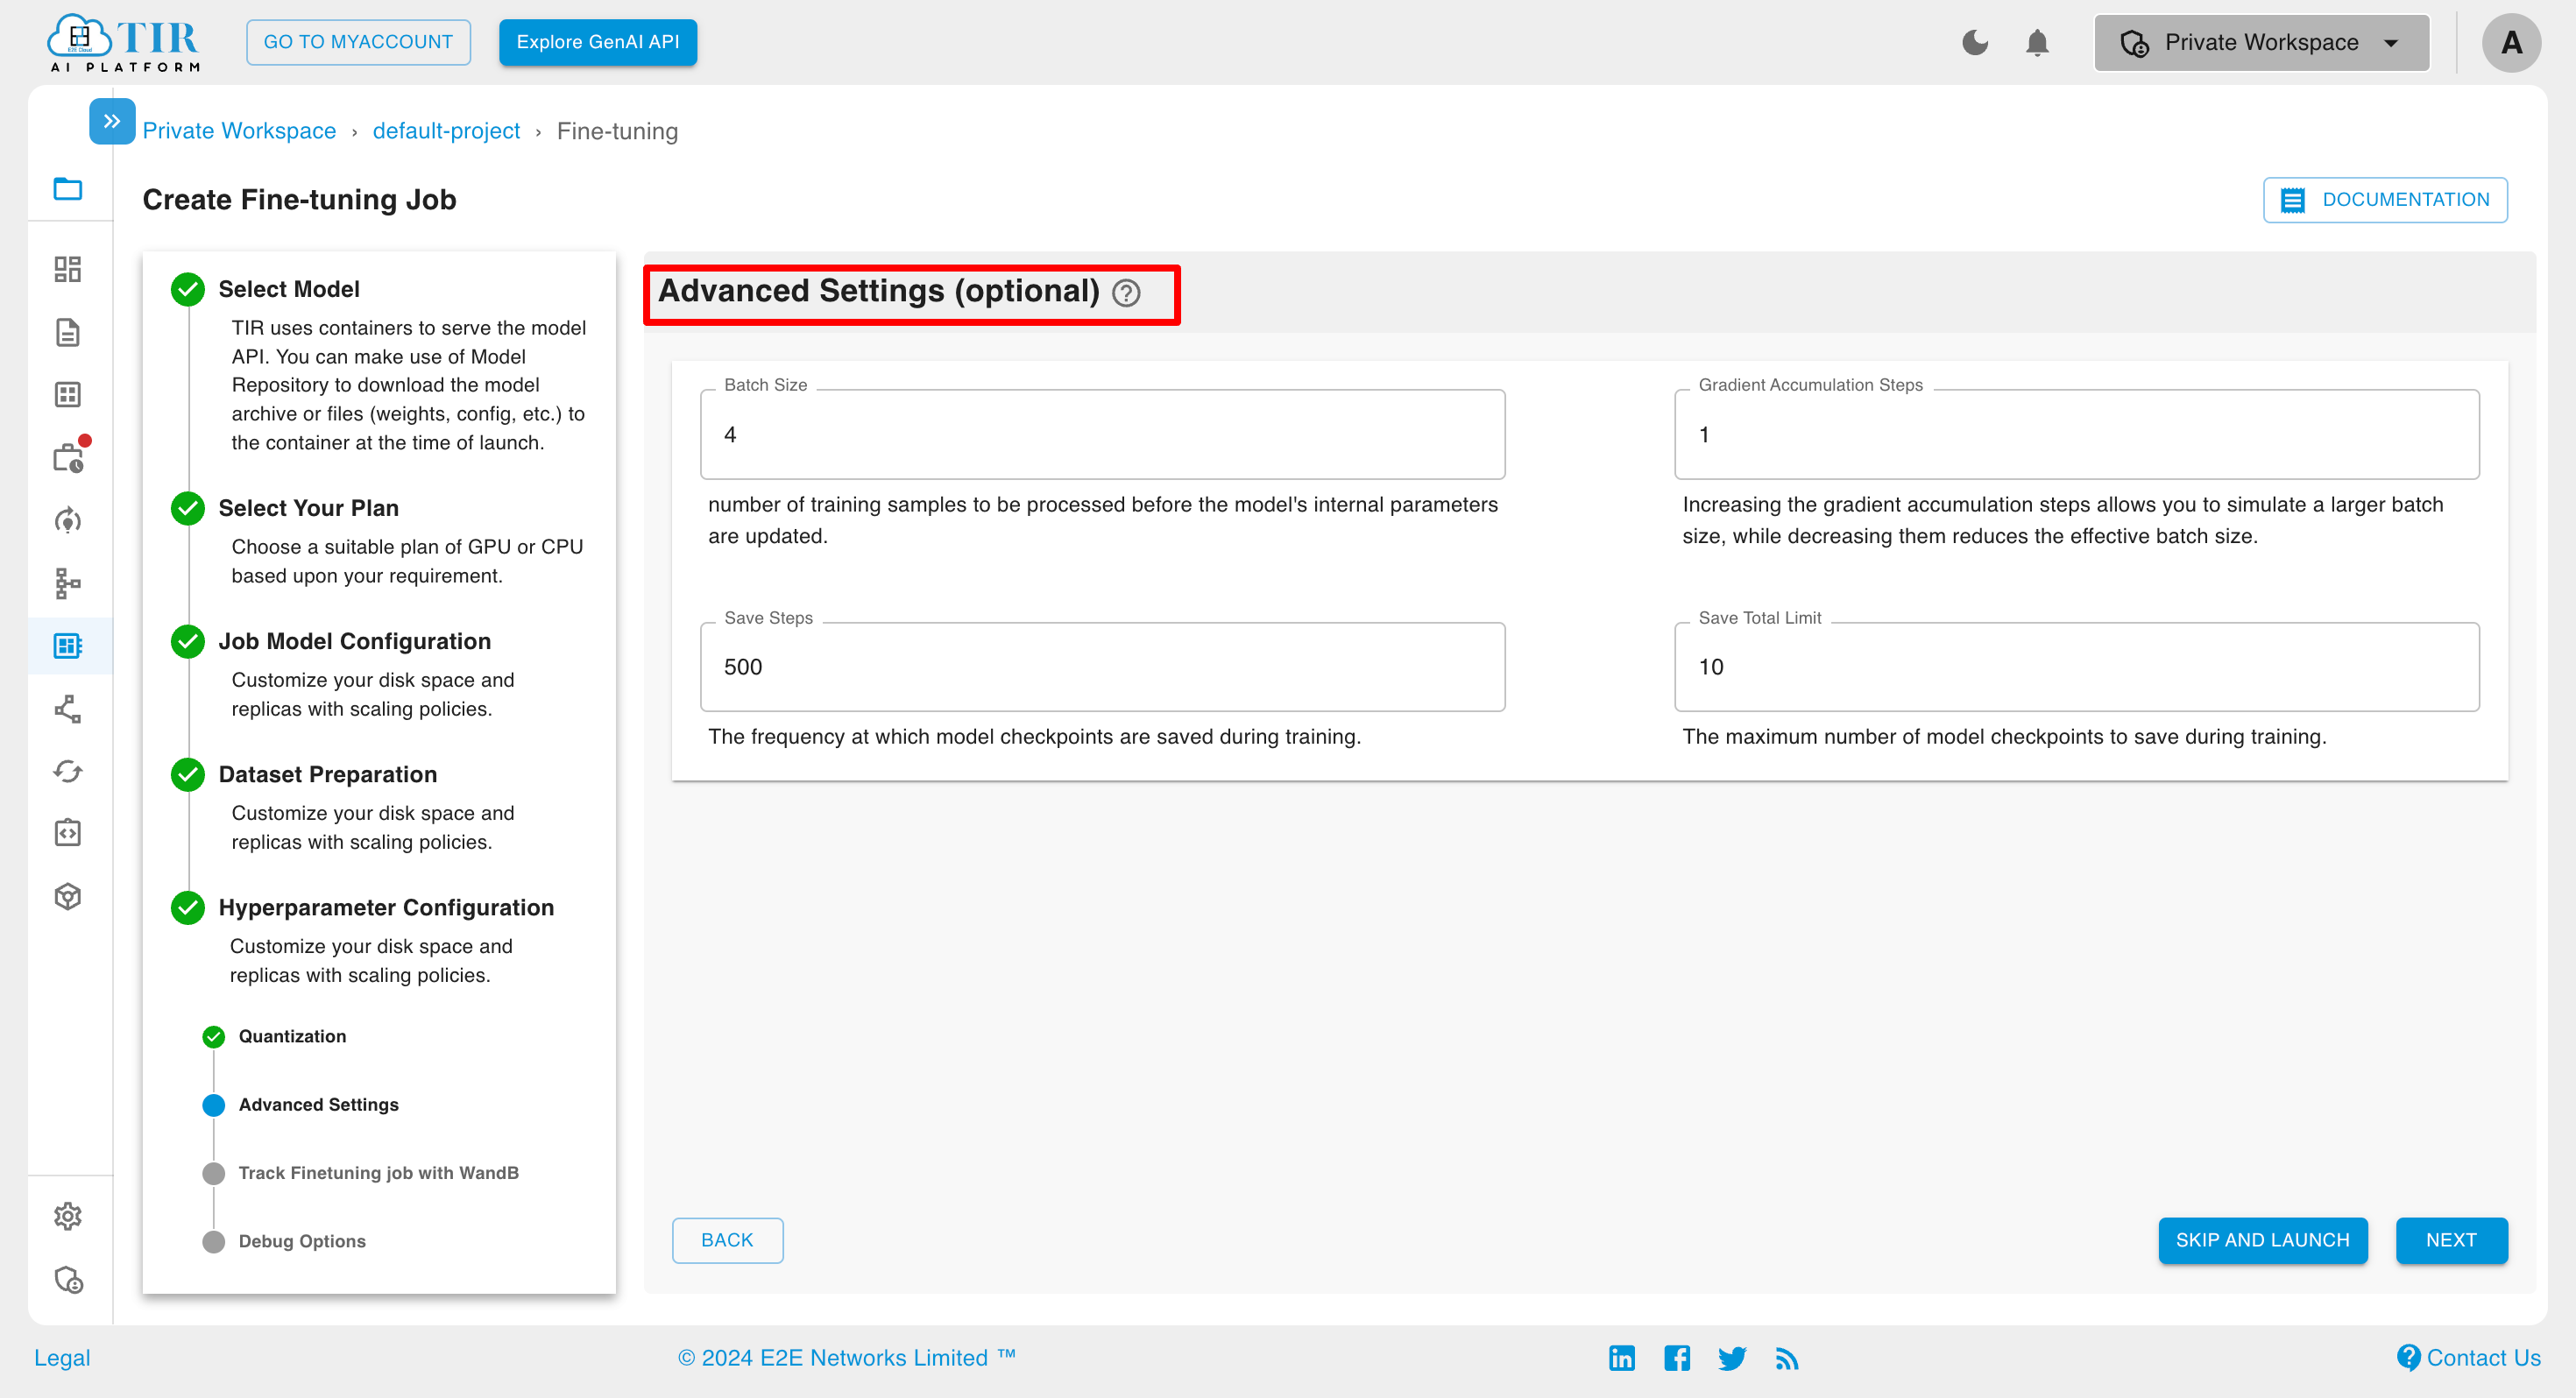Select the Debug Options sub-step
The image size is (2576, 1398).
pyautogui.click(x=302, y=1241)
